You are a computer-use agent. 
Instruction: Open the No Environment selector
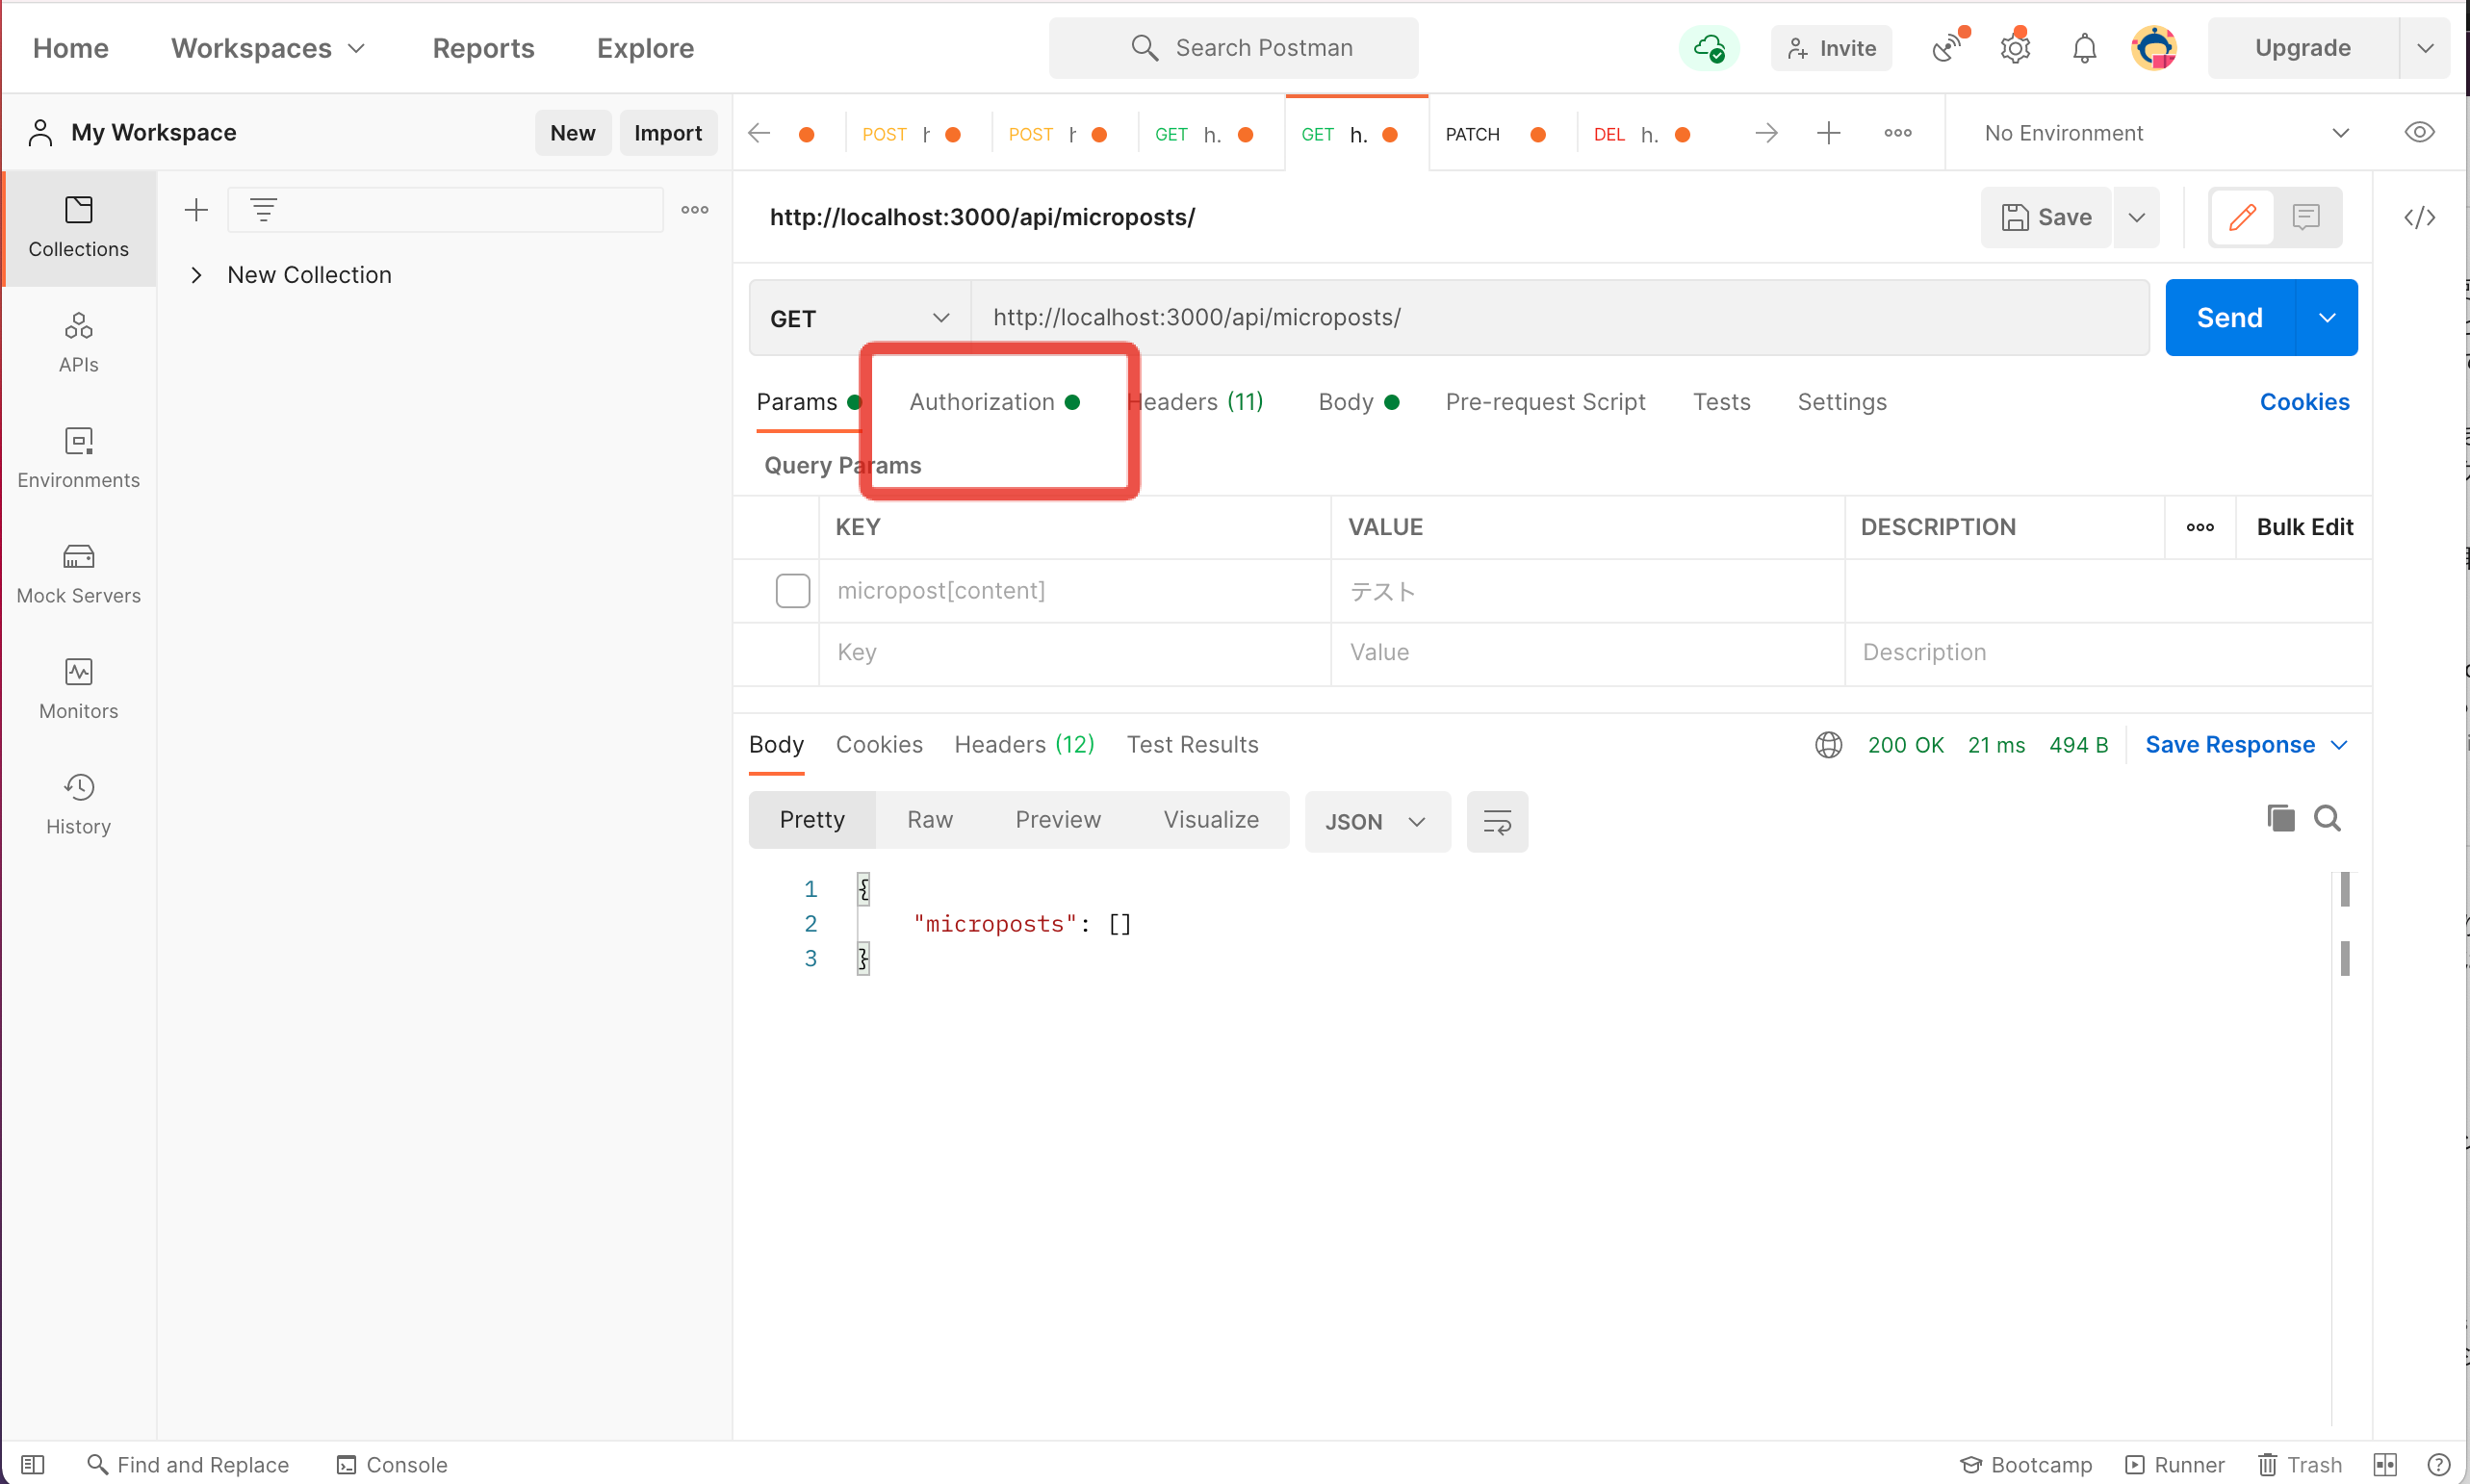click(2160, 132)
